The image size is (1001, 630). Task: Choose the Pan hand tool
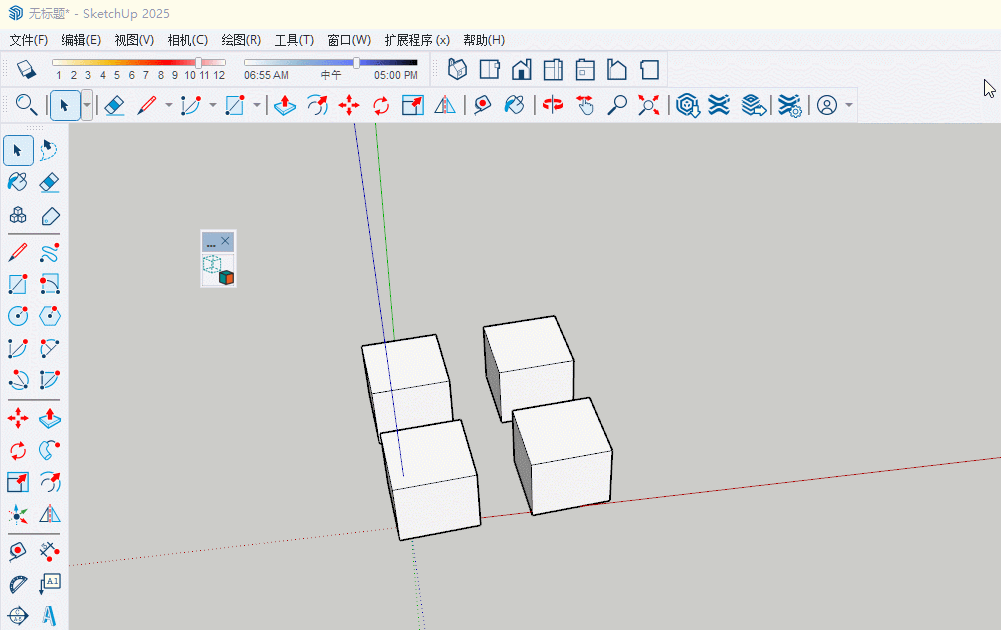point(585,105)
